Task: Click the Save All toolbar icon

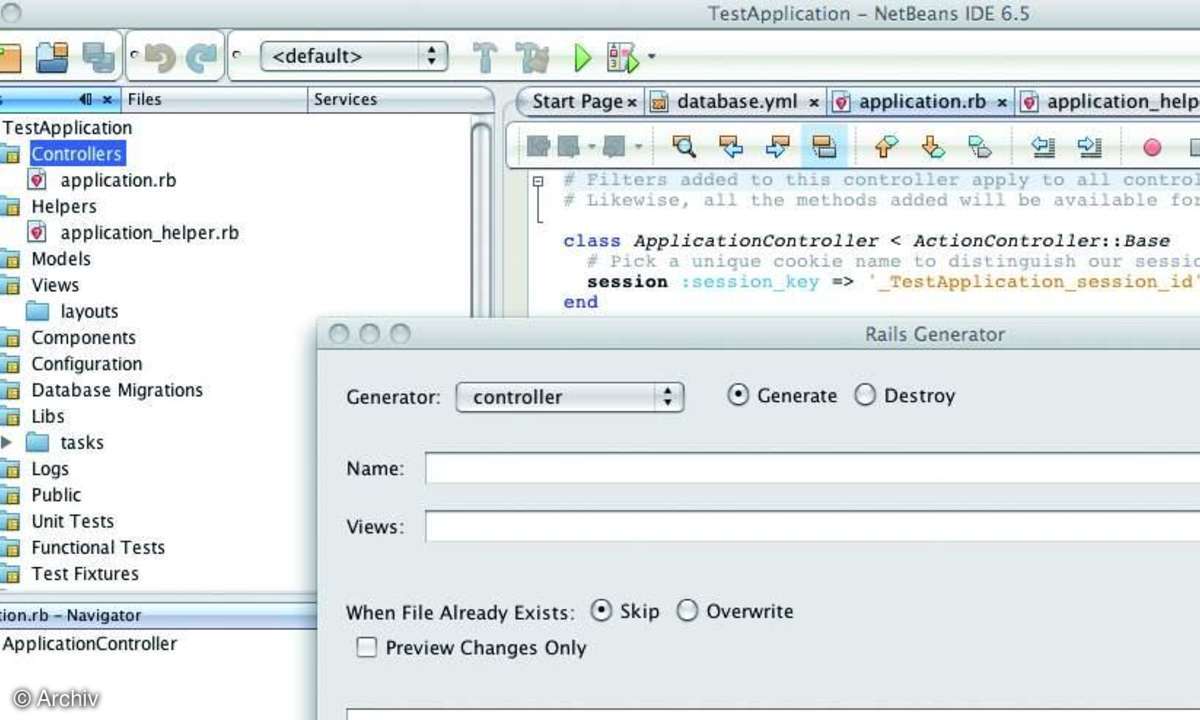Action: (99, 57)
